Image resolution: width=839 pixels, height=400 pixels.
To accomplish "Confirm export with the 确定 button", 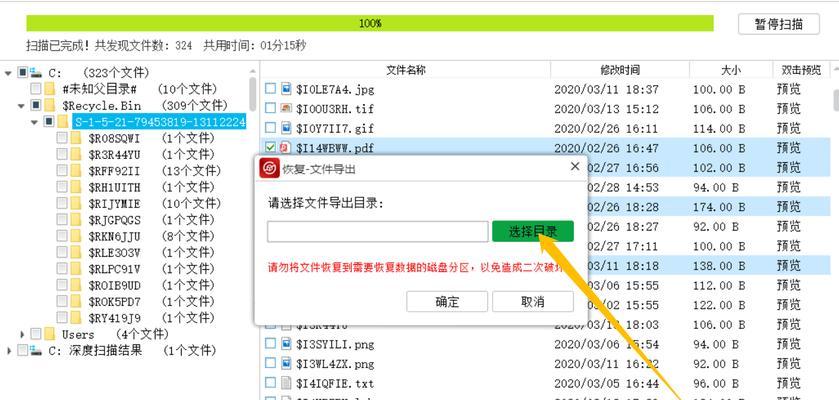I will tap(447, 302).
